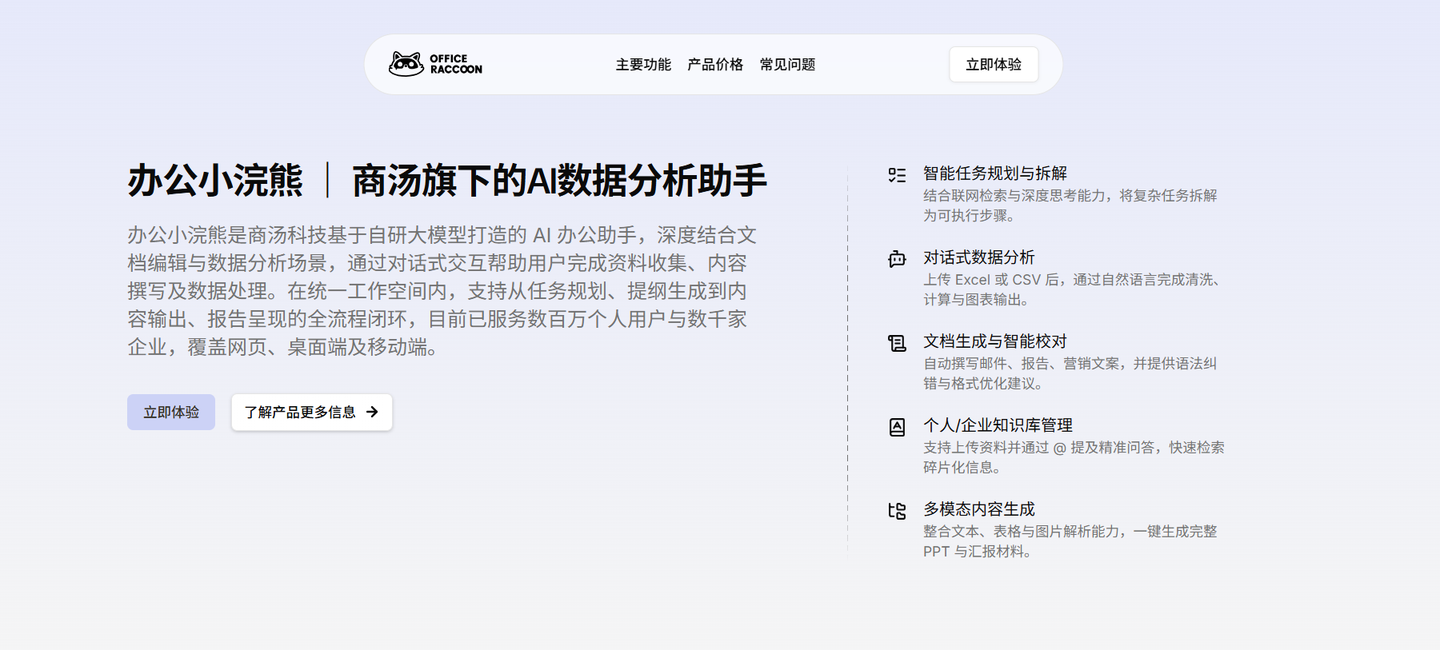Screen dimensions: 1440x650
Task: Click 了解产品更多信息 button
Action: coord(312,412)
